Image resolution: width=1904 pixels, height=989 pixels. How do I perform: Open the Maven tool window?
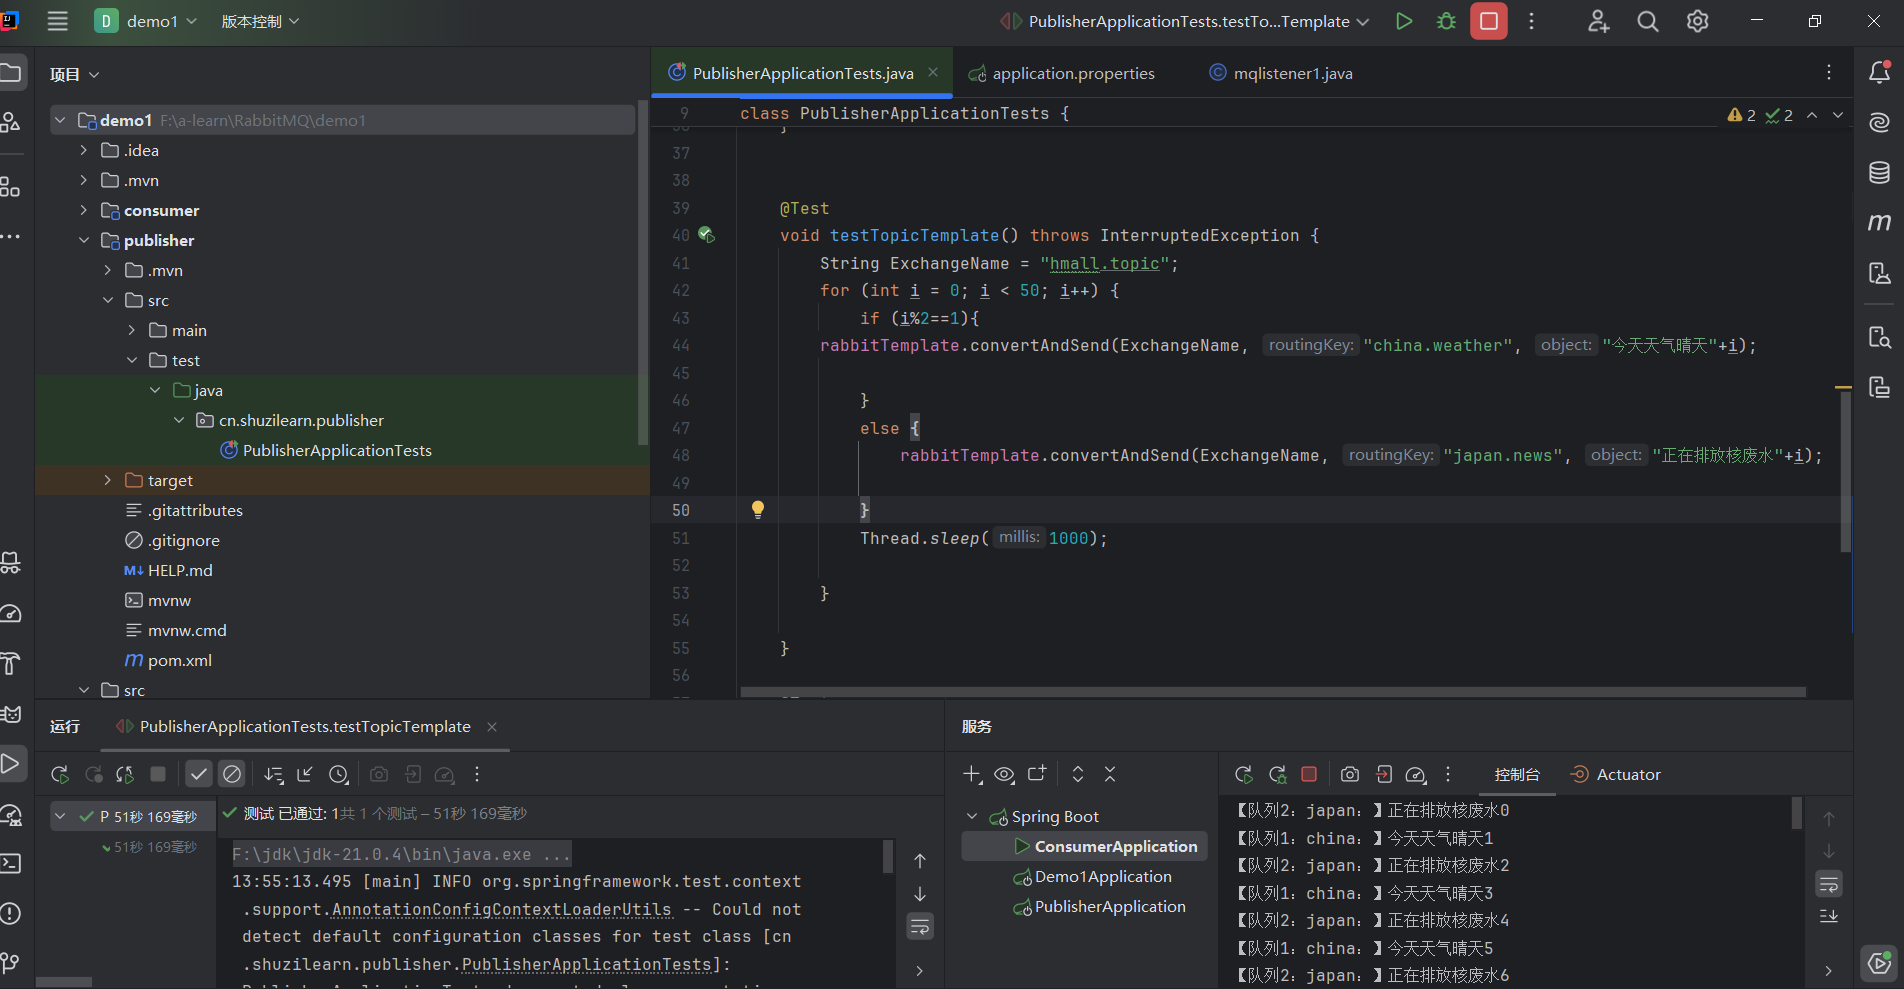tap(1879, 222)
